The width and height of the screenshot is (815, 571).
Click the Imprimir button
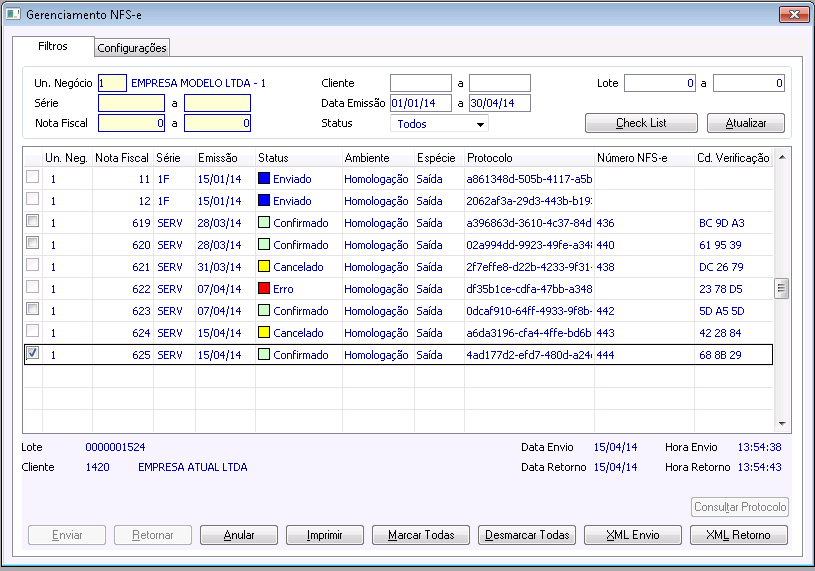pos(324,535)
